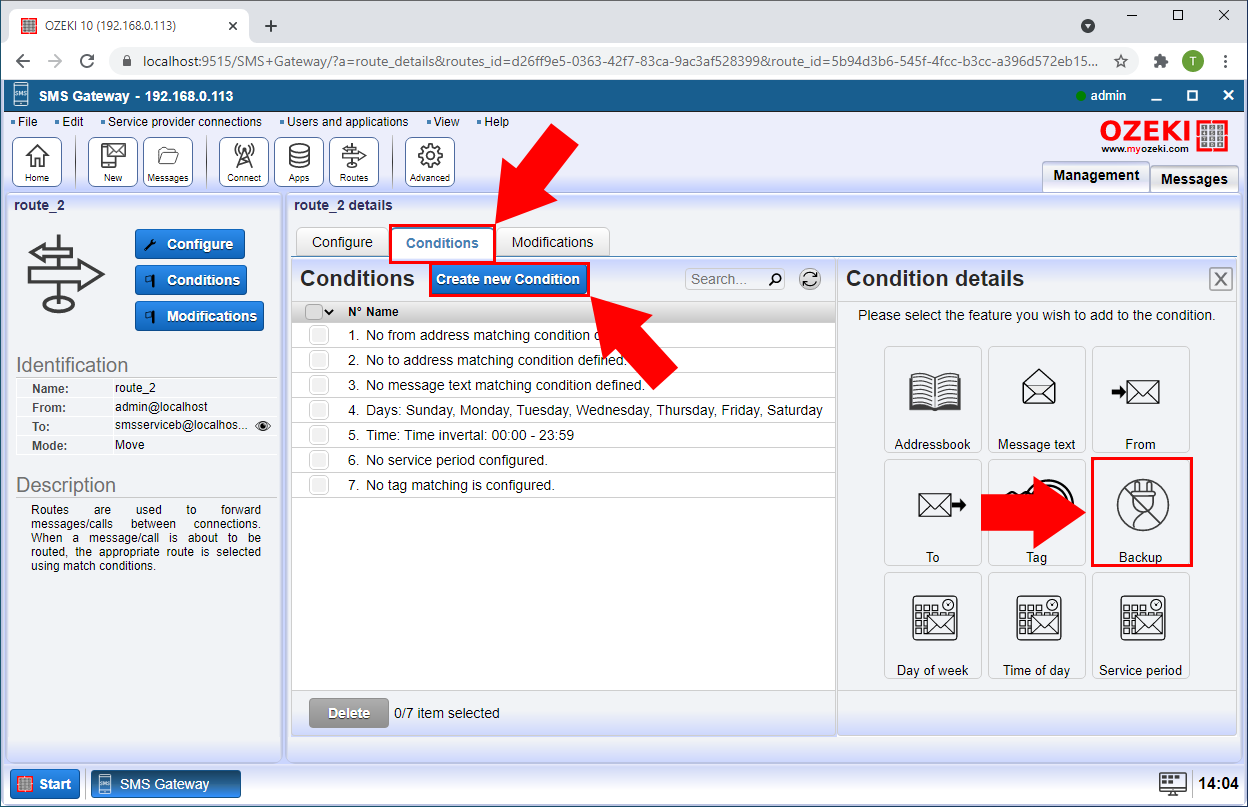Select the Message text condition feature

point(1037,400)
